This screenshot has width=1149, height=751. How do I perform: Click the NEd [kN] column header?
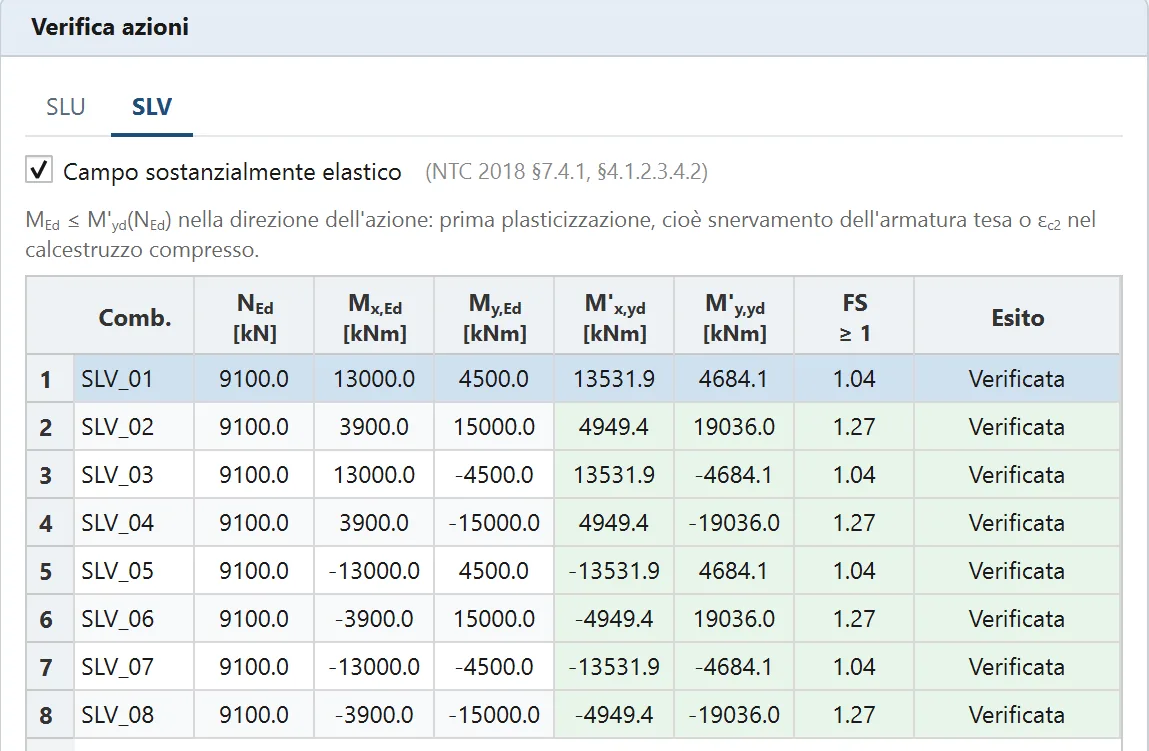point(254,317)
